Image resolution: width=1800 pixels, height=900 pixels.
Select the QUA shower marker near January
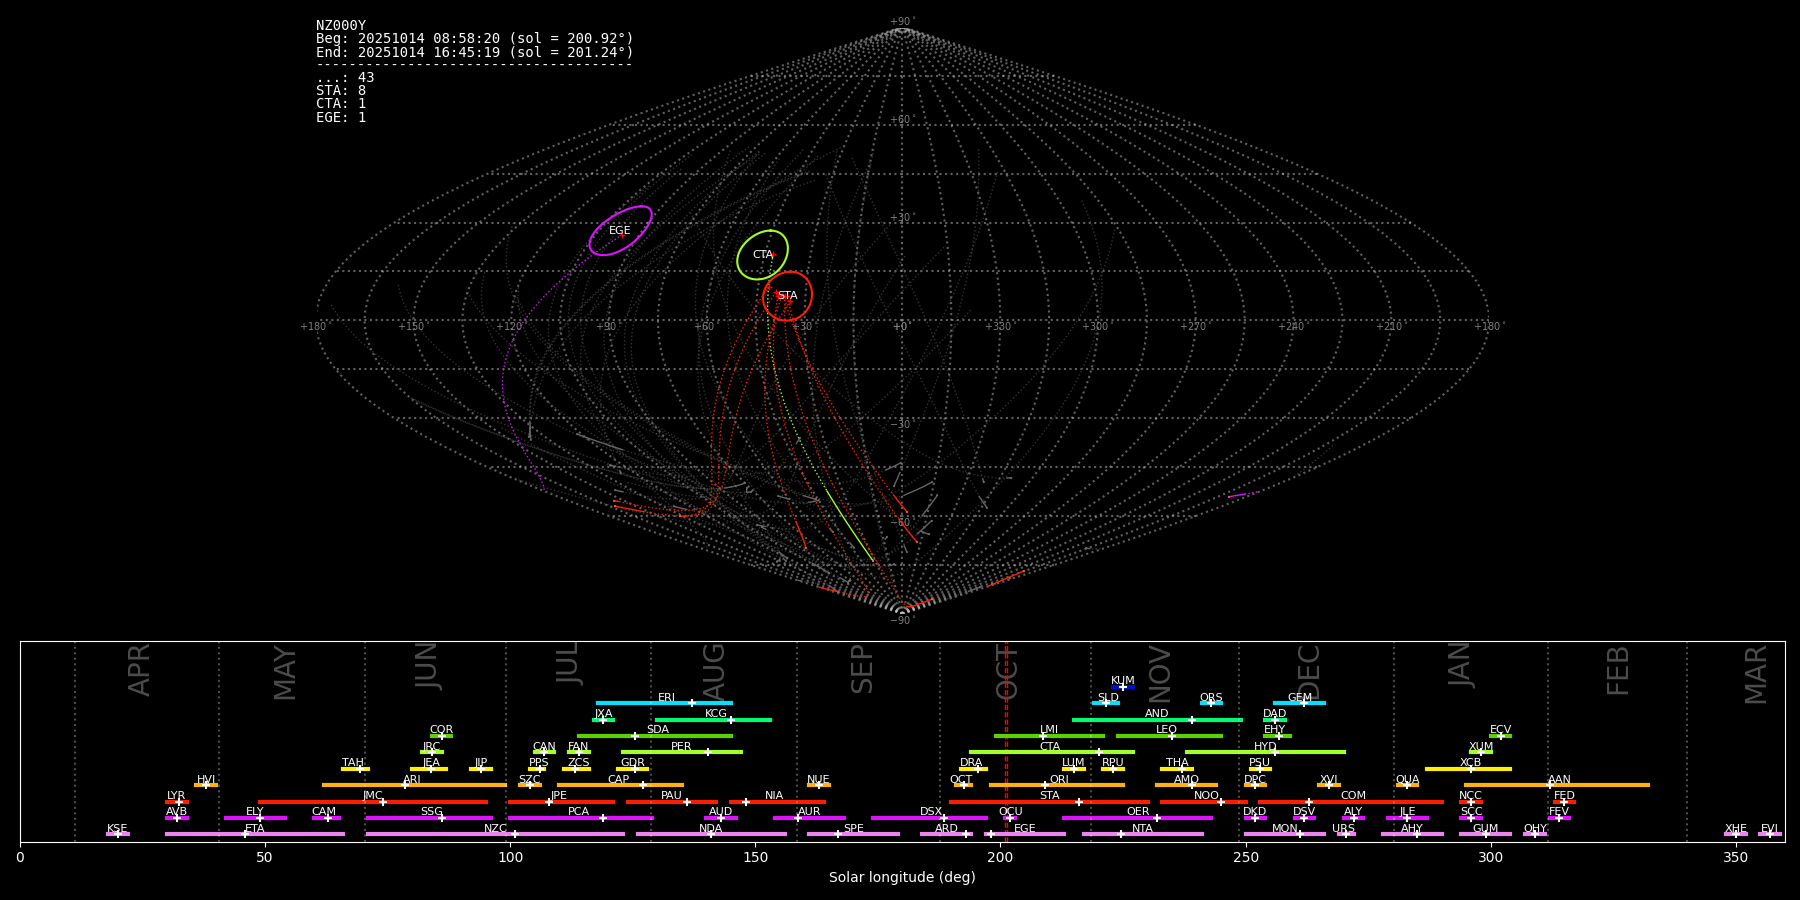pos(1407,785)
